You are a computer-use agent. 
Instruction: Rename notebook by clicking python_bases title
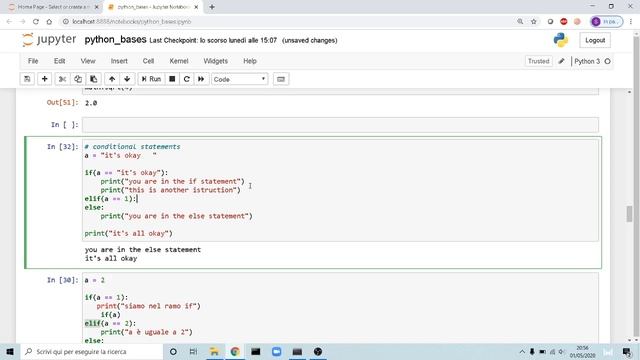coord(116,40)
